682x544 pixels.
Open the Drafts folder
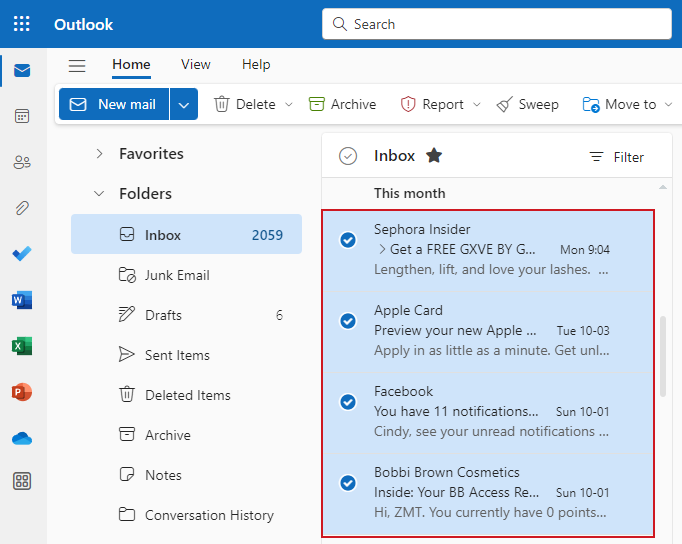point(186,315)
